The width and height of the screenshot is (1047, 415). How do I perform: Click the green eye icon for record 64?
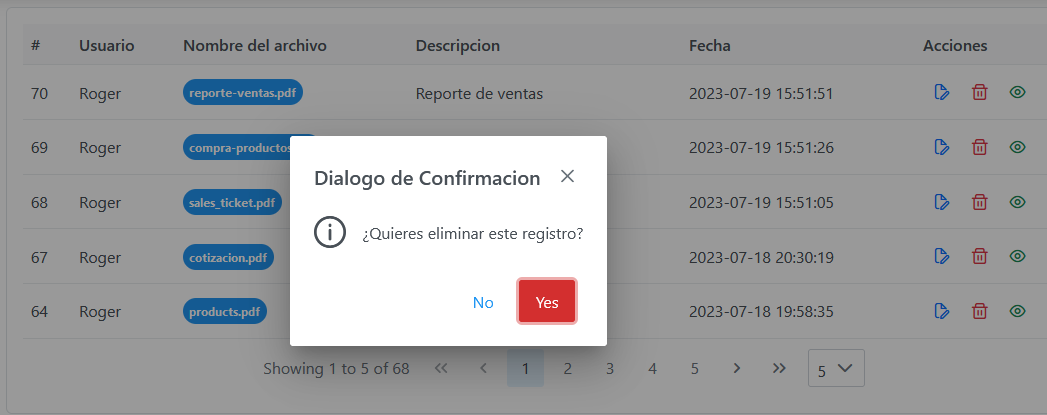(1017, 311)
